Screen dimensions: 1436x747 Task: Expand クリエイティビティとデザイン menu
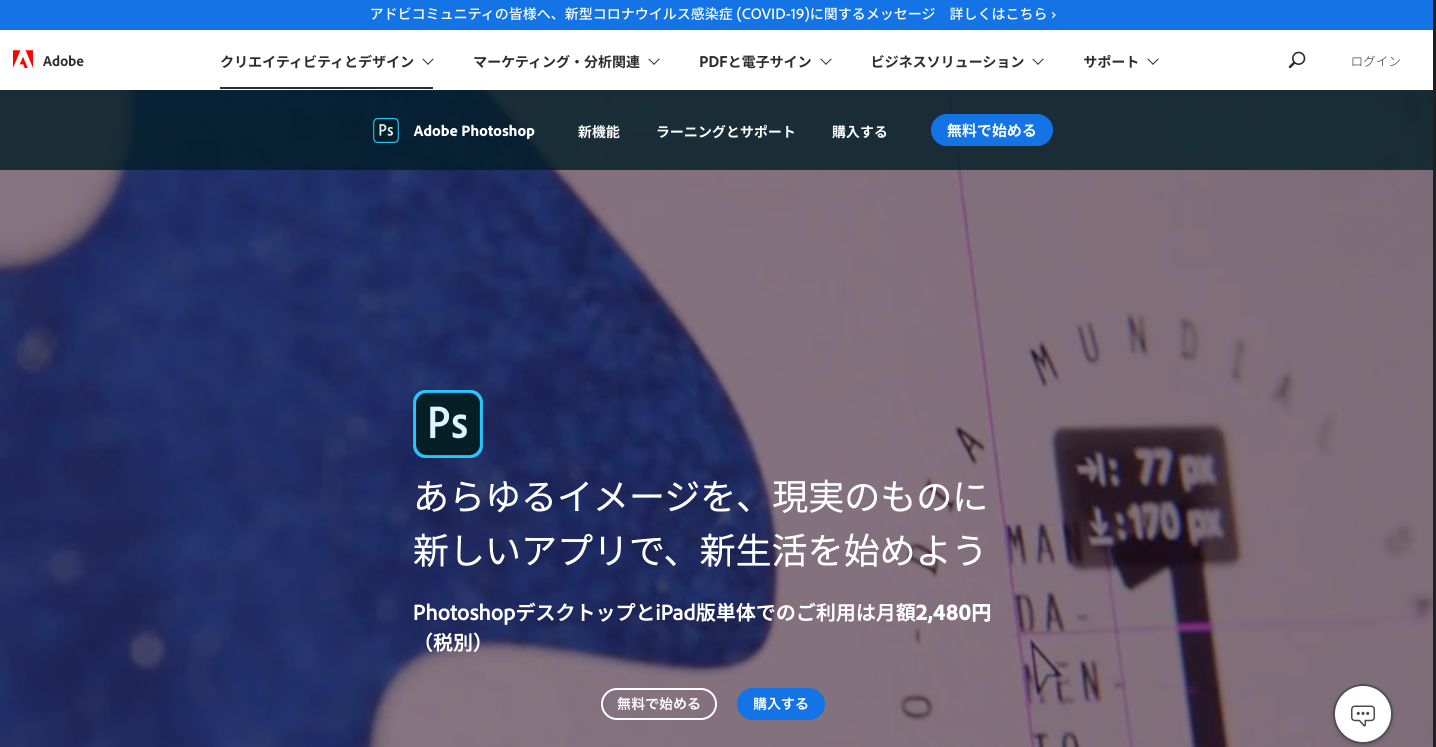tap(327, 61)
